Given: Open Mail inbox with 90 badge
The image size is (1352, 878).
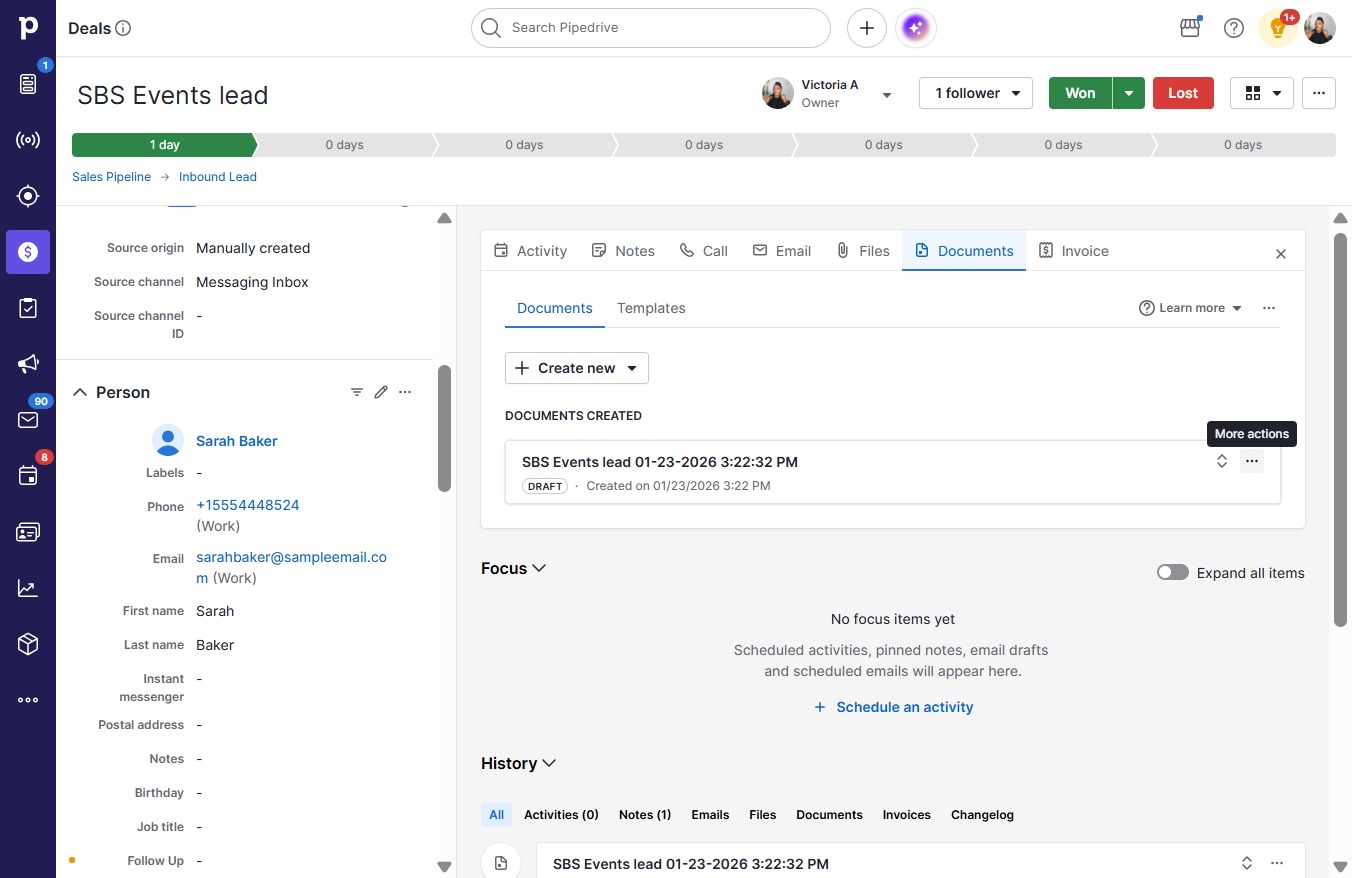Looking at the screenshot, I should coord(28,420).
